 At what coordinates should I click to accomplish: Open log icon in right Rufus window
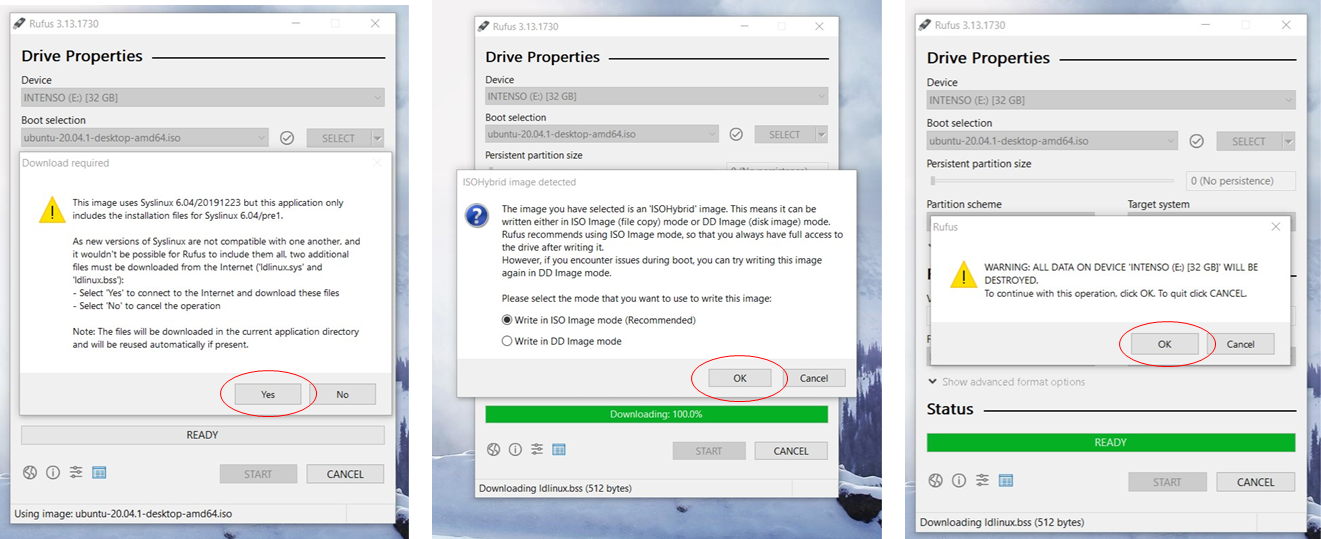coord(1004,481)
